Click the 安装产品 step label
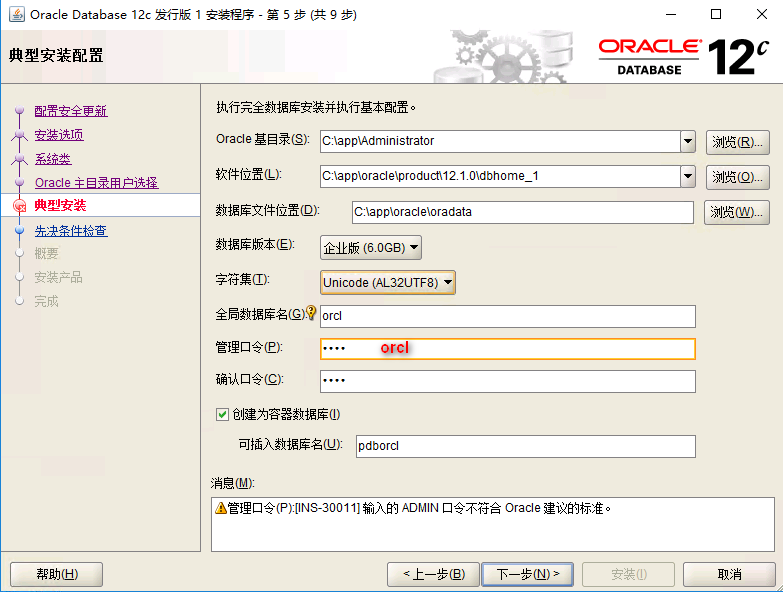 tap(58, 277)
